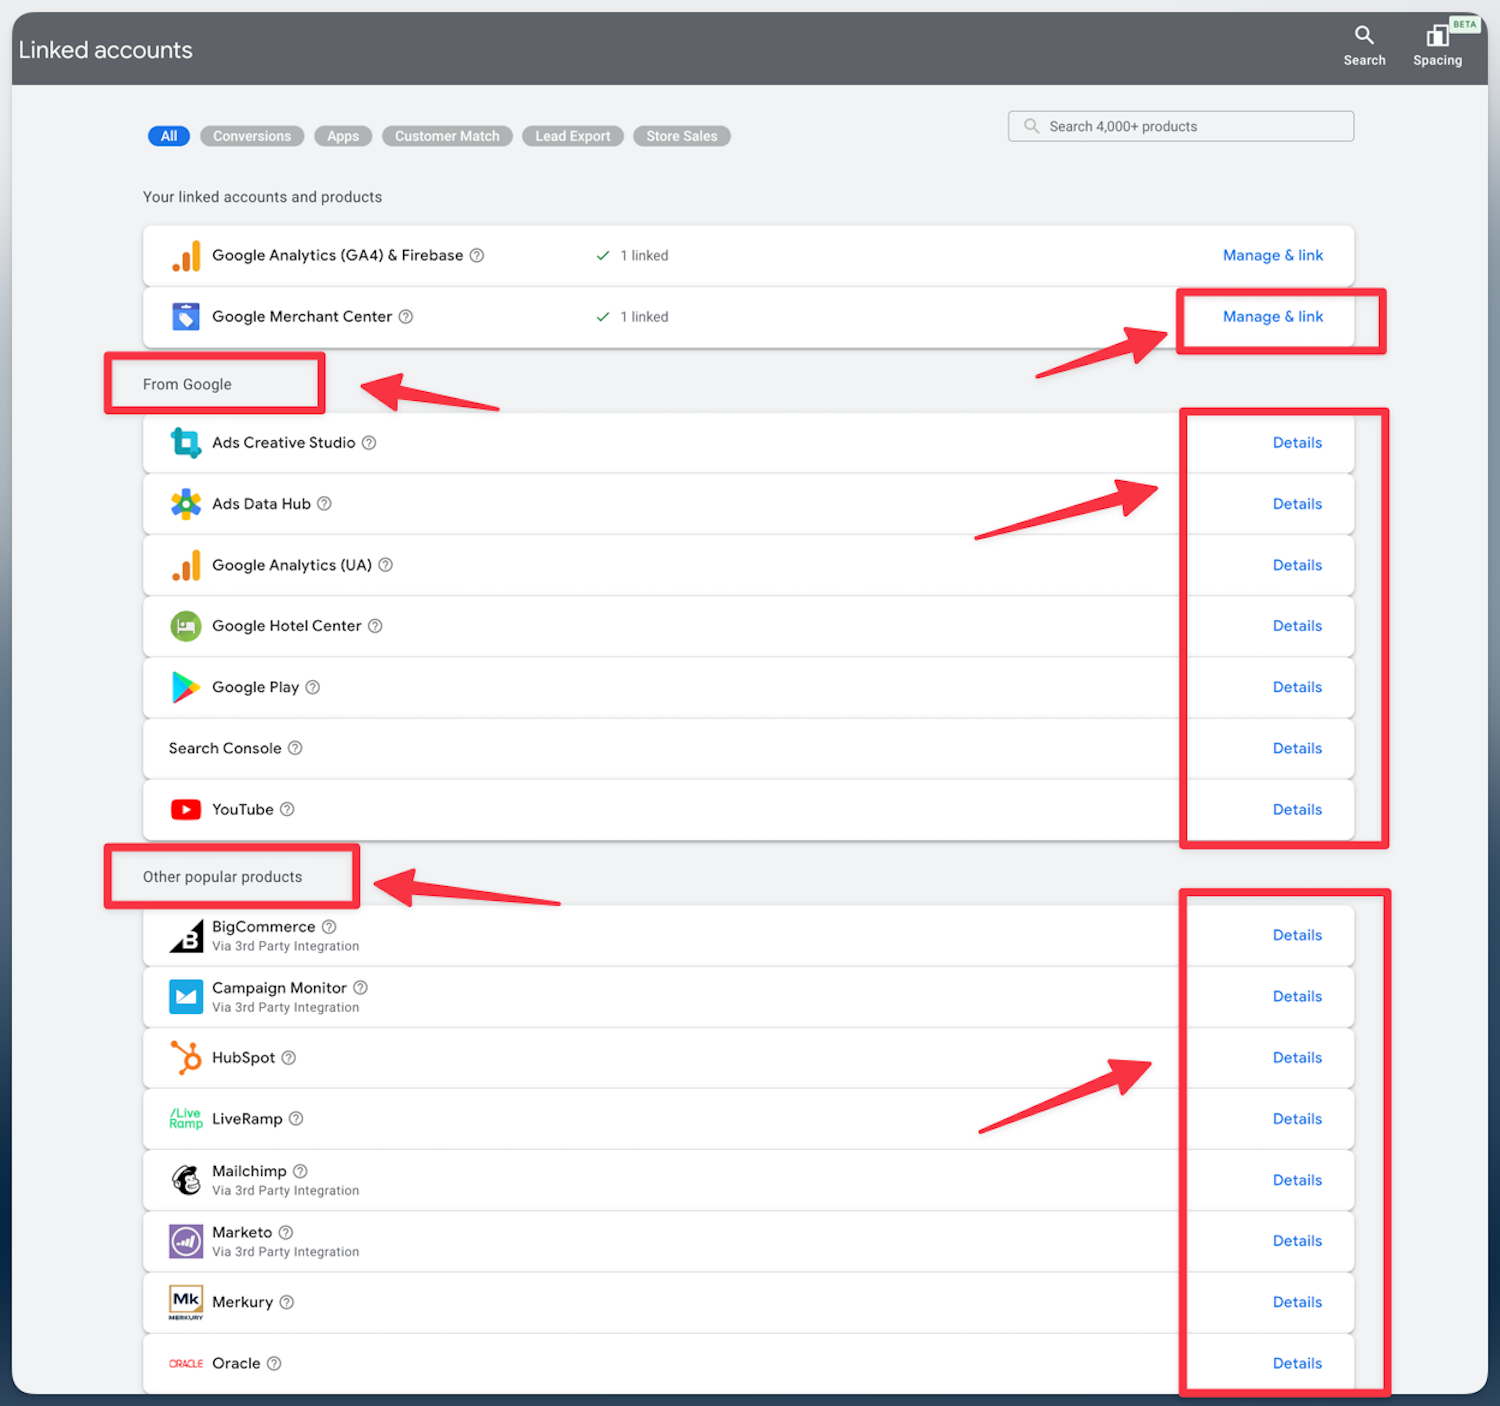Open Details for Google Play
The height and width of the screenshot is (1406, 1500).
click(1297, 688)
